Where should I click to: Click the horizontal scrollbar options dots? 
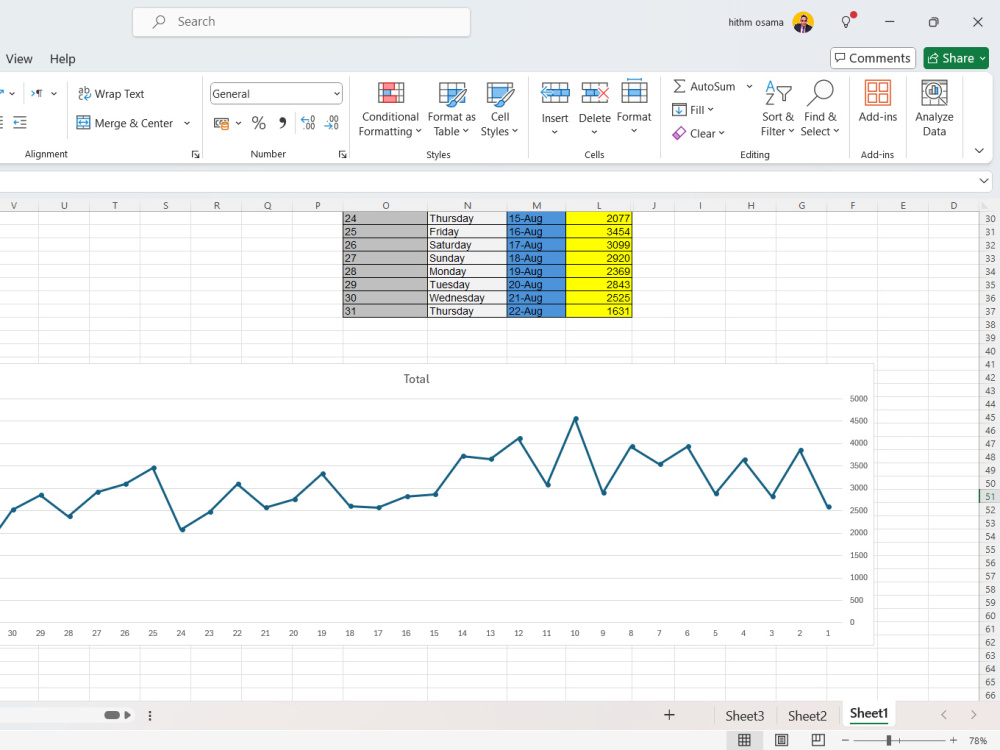point(150,716)
